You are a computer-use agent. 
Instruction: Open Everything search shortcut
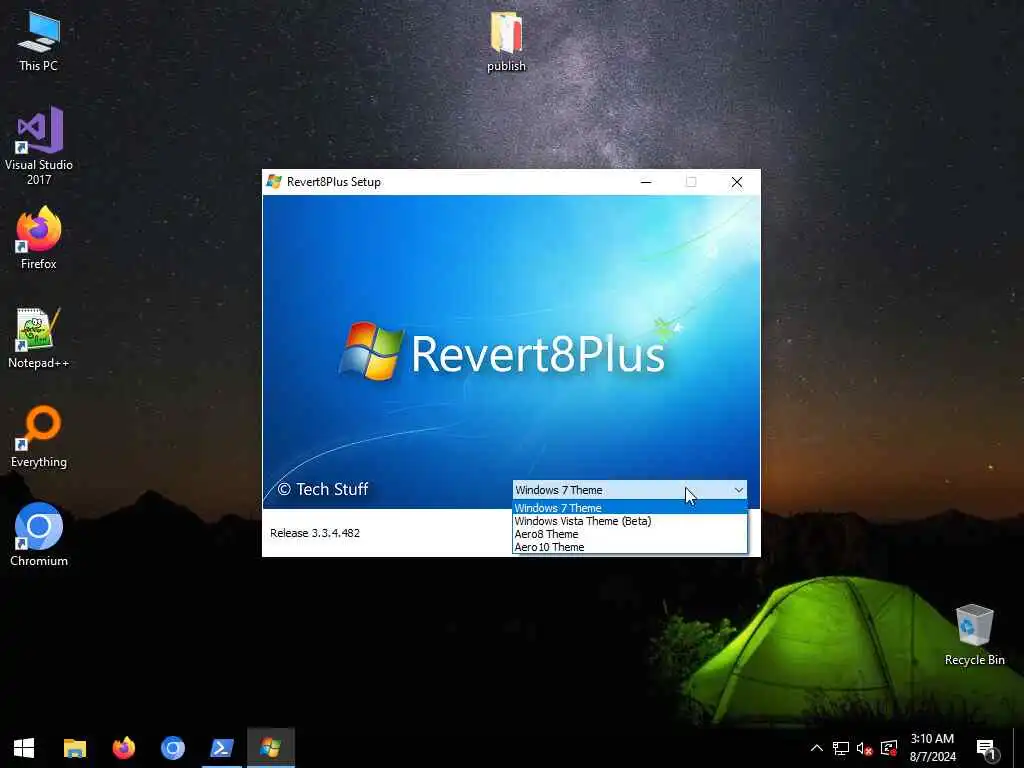[39, 436]
